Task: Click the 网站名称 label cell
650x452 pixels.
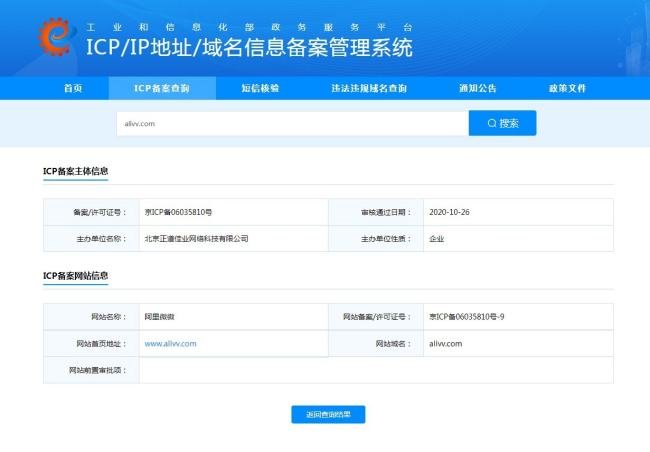Action: point(91,317)
